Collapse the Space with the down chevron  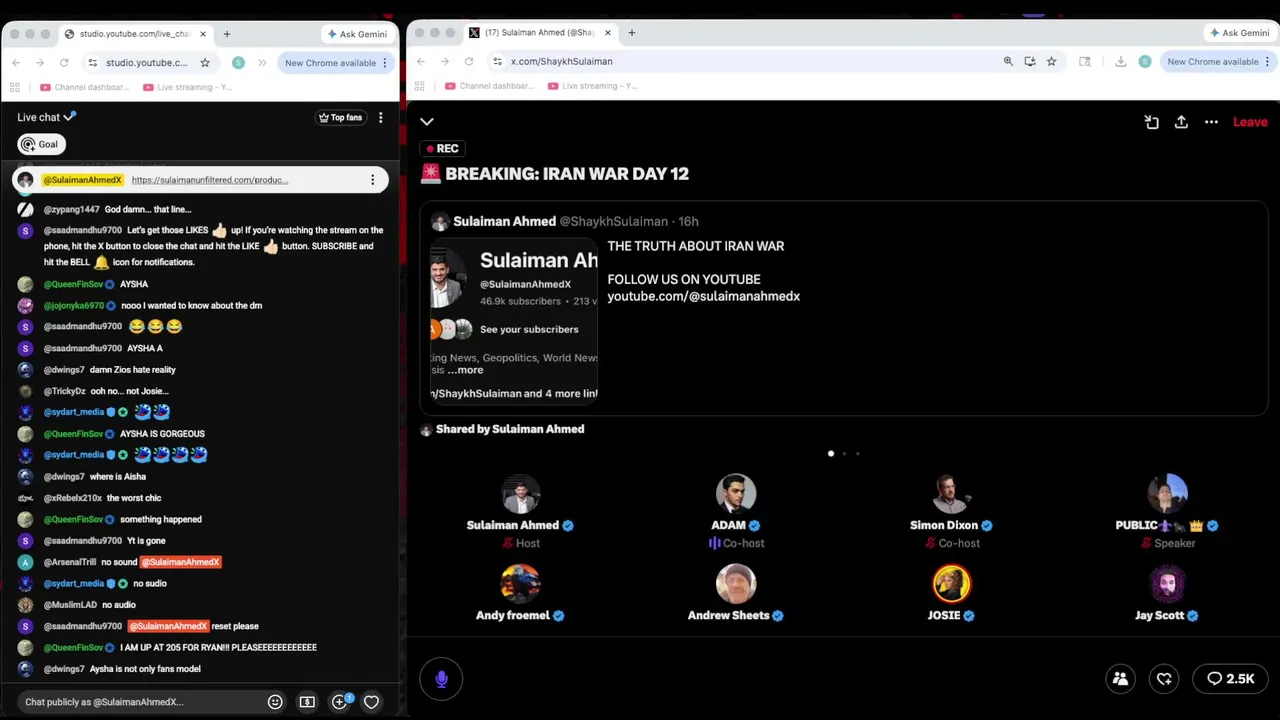point(427,122)
